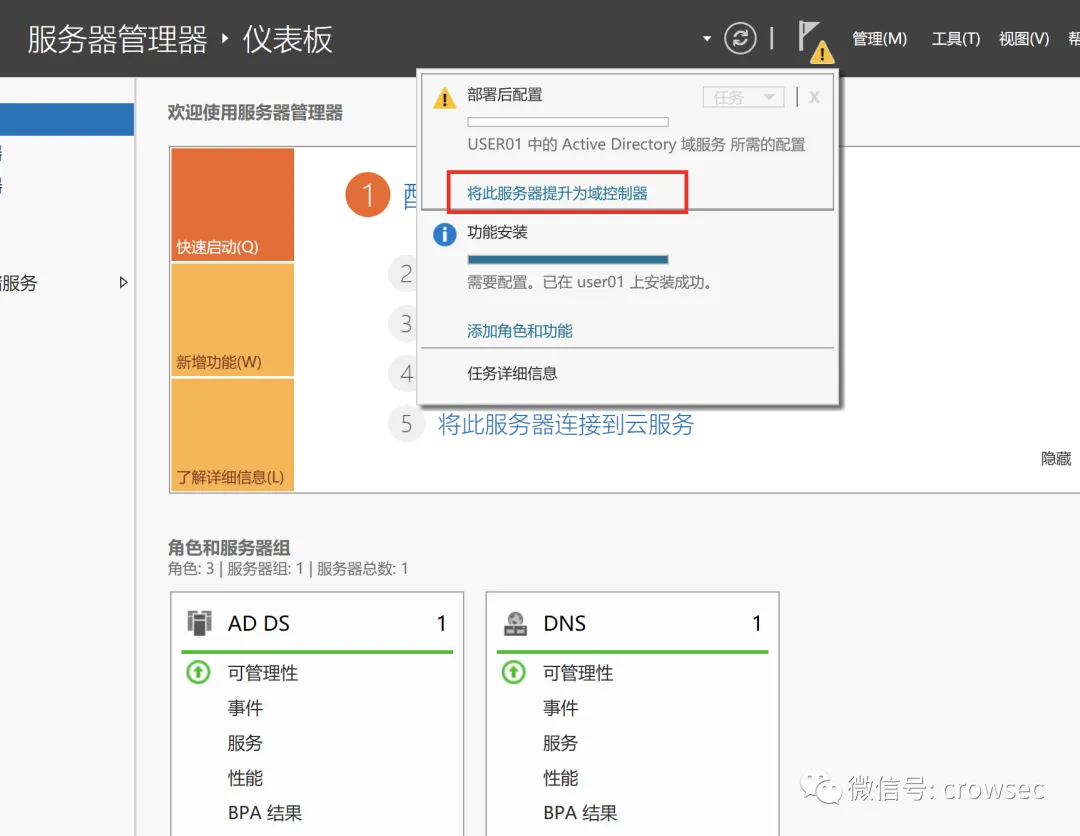Click the 添加角色和功能 link
This screenshot has width=1080, height=836.
(x=520, y=331)
